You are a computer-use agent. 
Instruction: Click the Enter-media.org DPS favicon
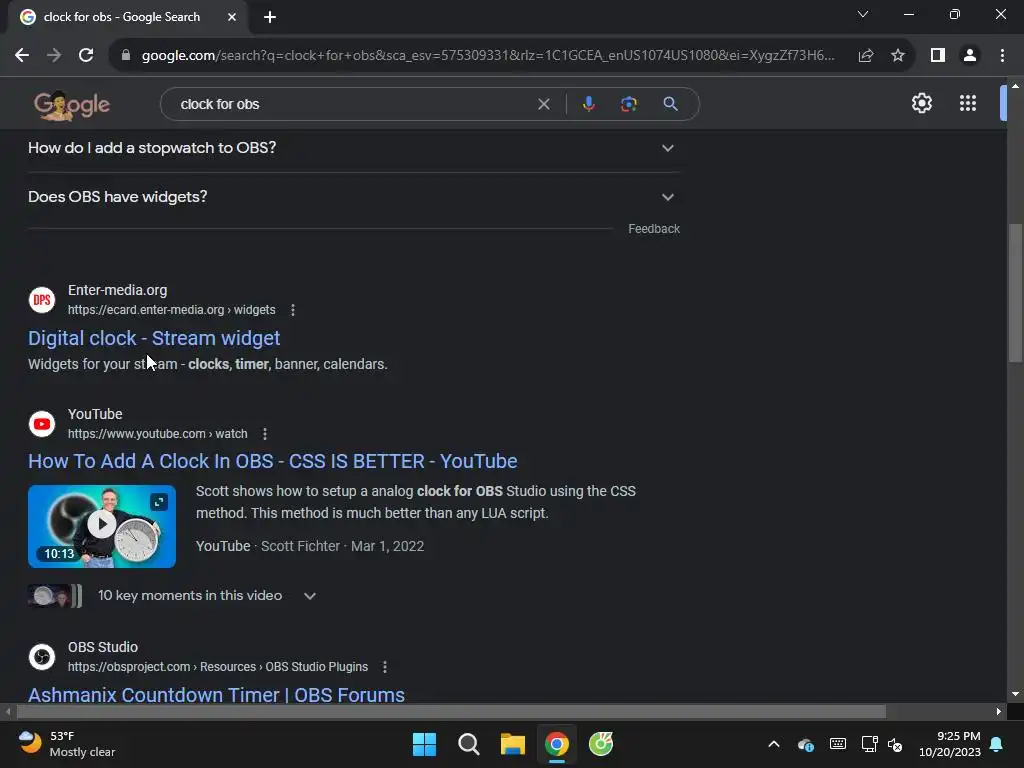(42, 300)
